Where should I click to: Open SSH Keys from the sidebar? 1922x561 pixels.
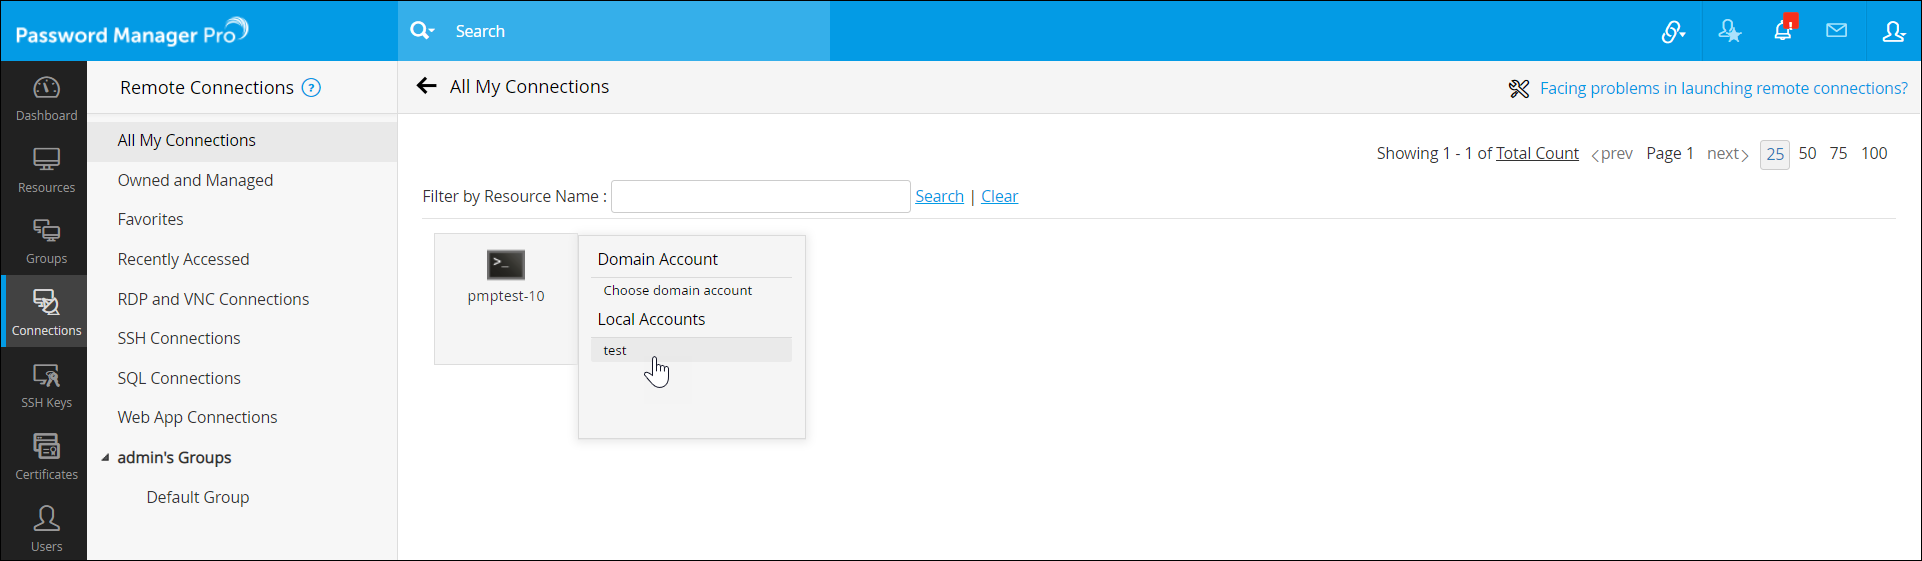pyautogui.click(x=46, y=386)
